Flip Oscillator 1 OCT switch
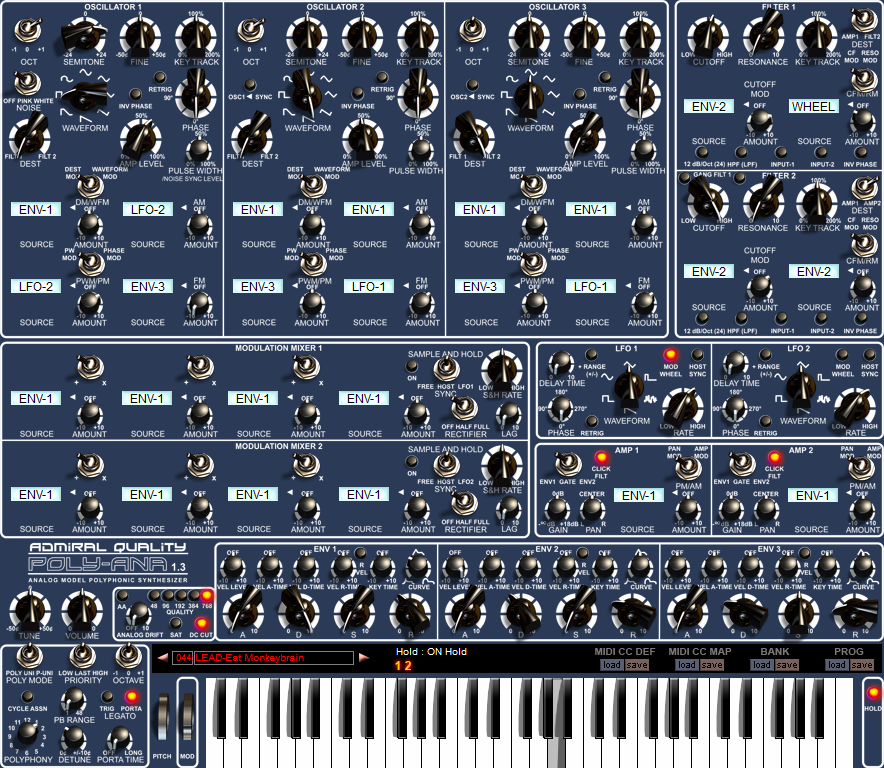 [28, 30]
